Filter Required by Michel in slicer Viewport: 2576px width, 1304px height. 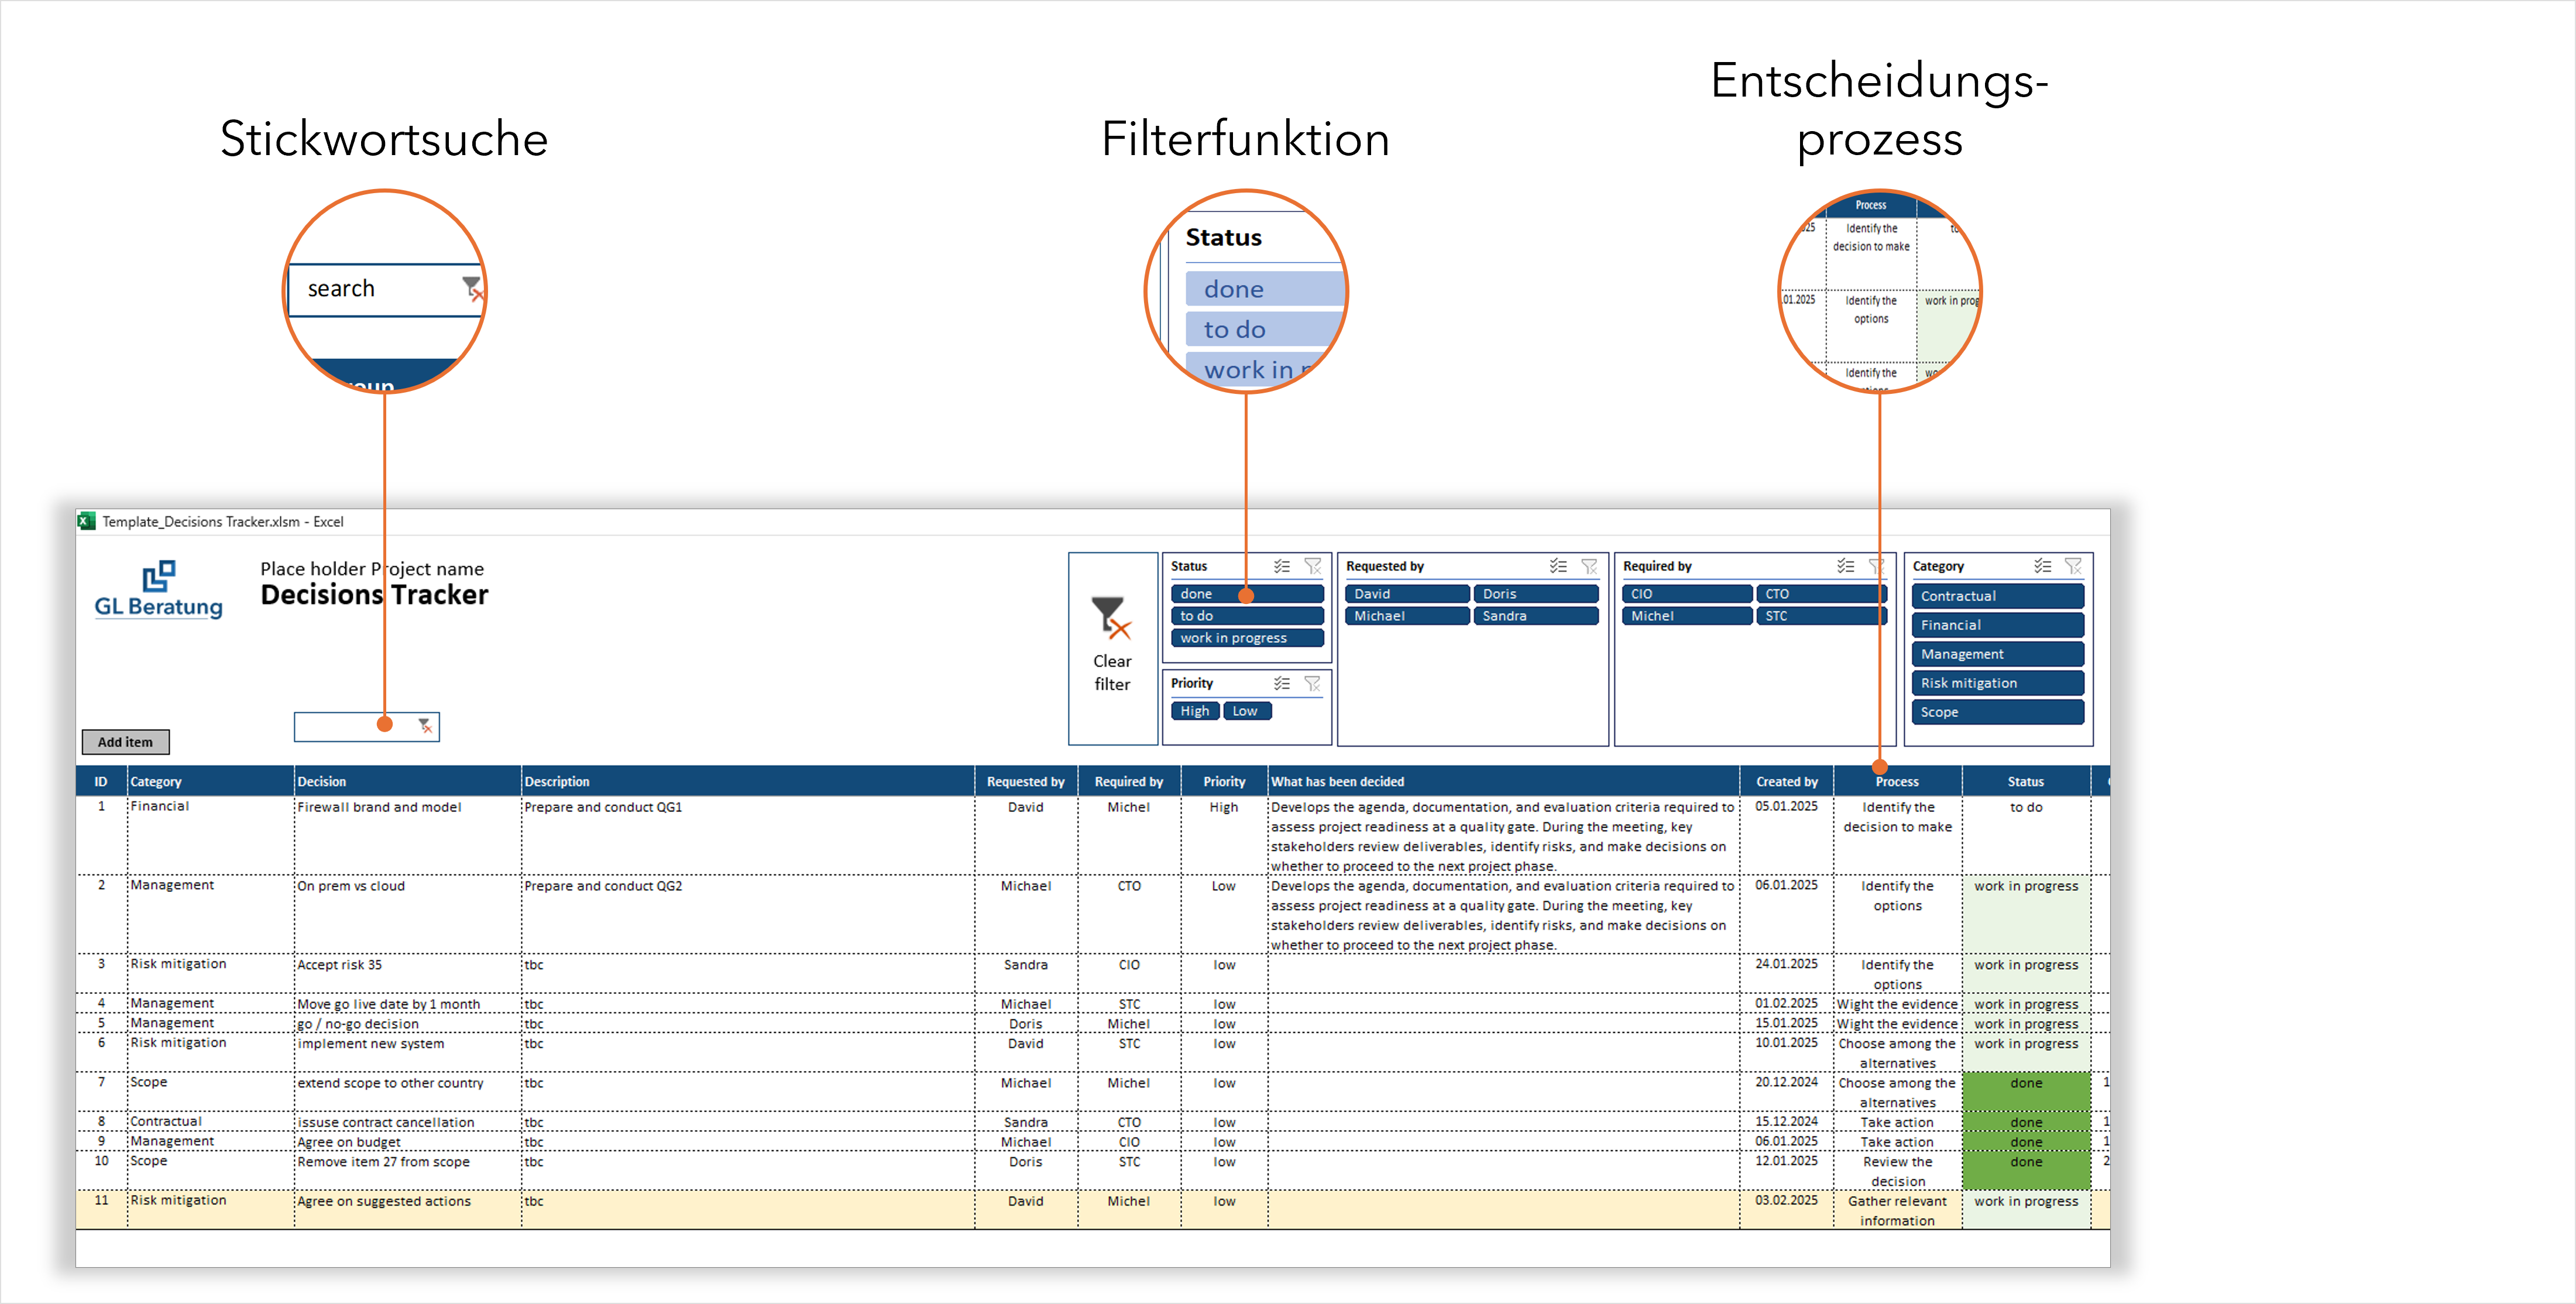coord(1687,616)
